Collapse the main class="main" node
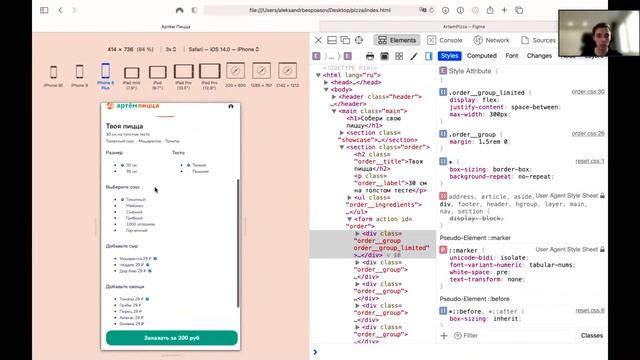This screenshot has width=640, height=360. click(334, 111)
